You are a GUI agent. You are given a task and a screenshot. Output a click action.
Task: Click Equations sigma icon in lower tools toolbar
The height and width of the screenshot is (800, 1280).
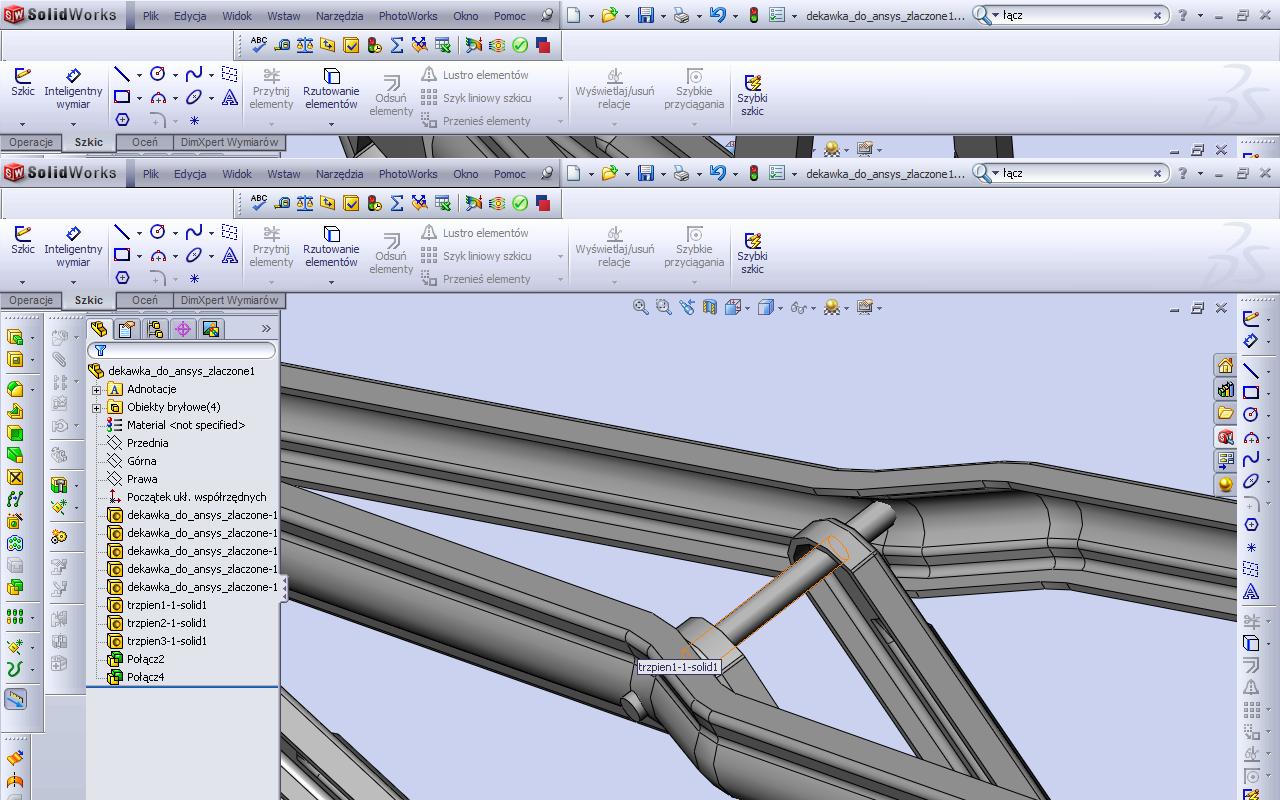(x=396, y=203)
